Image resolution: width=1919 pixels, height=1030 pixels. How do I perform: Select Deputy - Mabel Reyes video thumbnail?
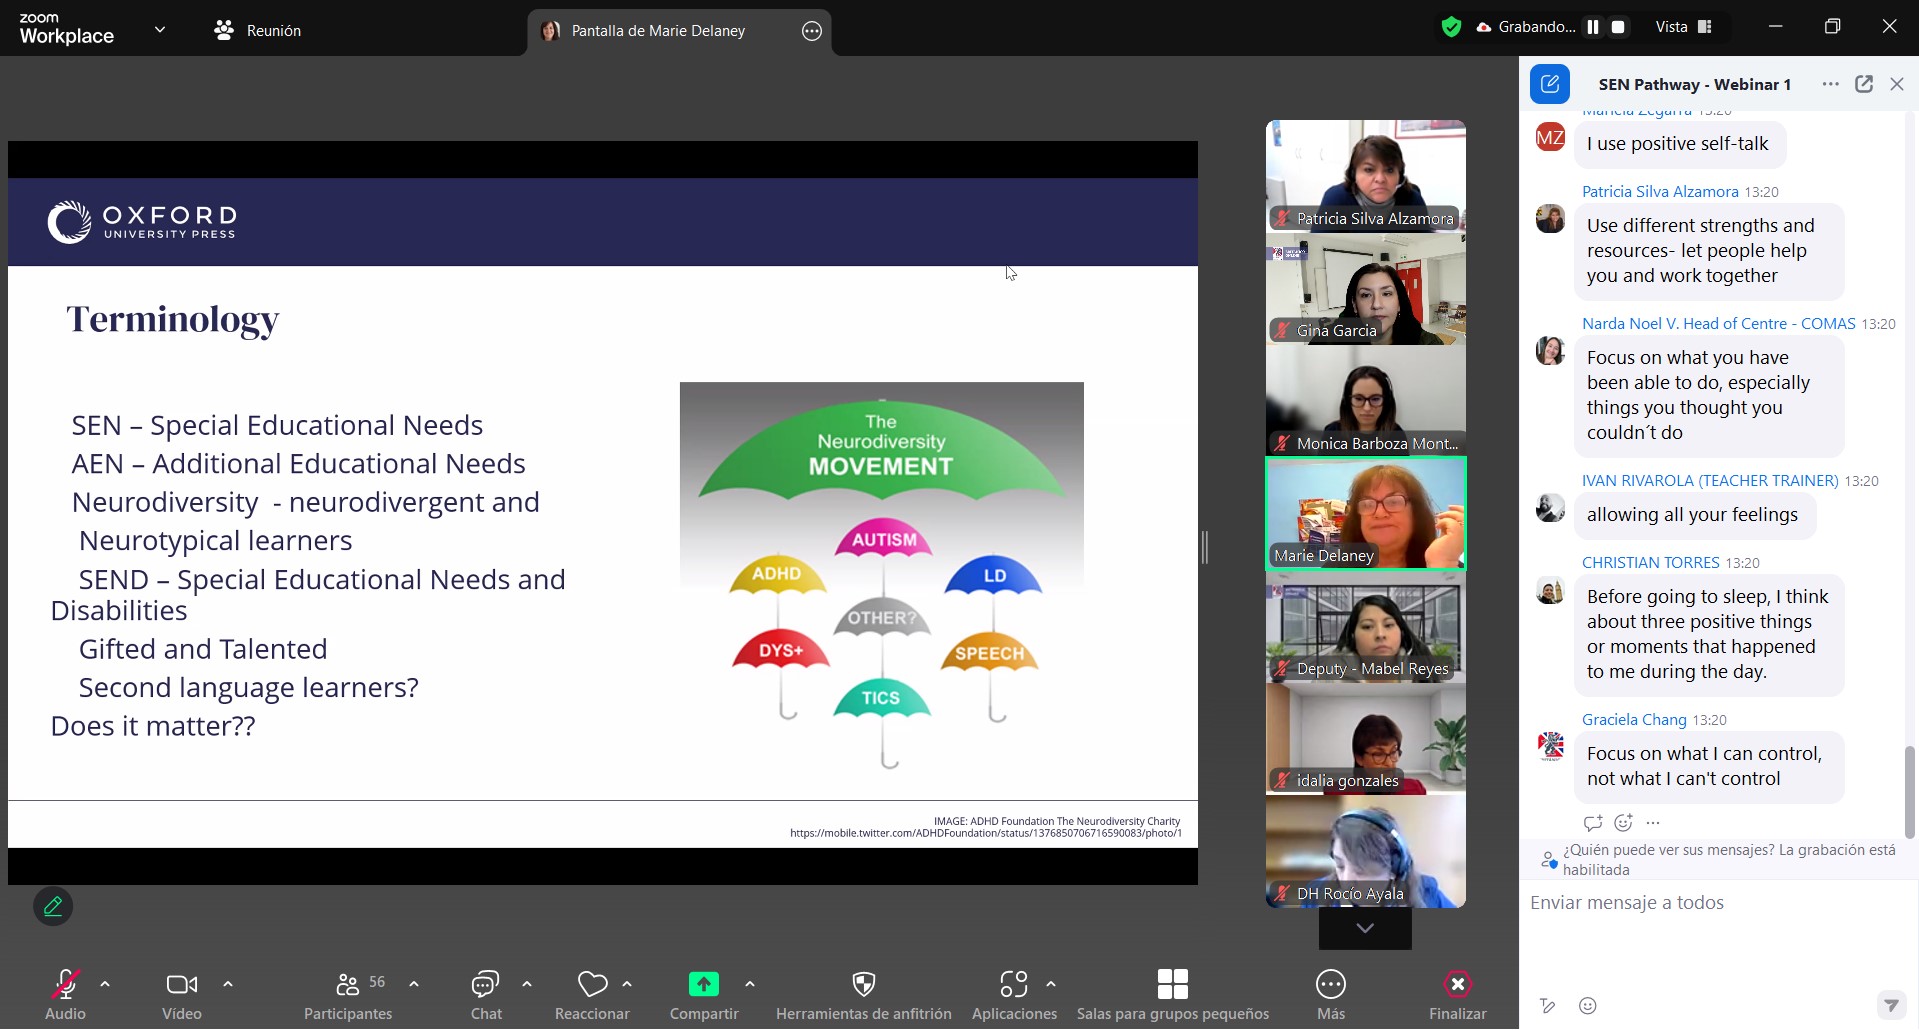coord(1366,626)
